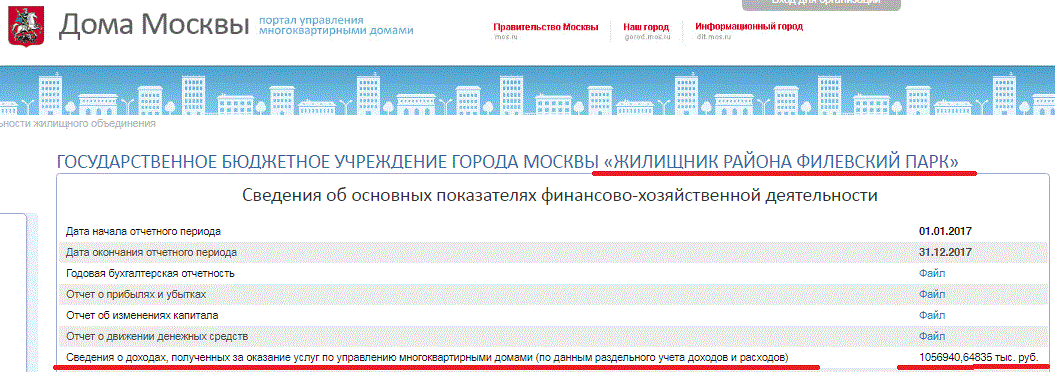The width and height of the screenshot is (1055, 372).
Task: Open the Отчет об изменениях капитала file
Action: click(x=932, y=315)
